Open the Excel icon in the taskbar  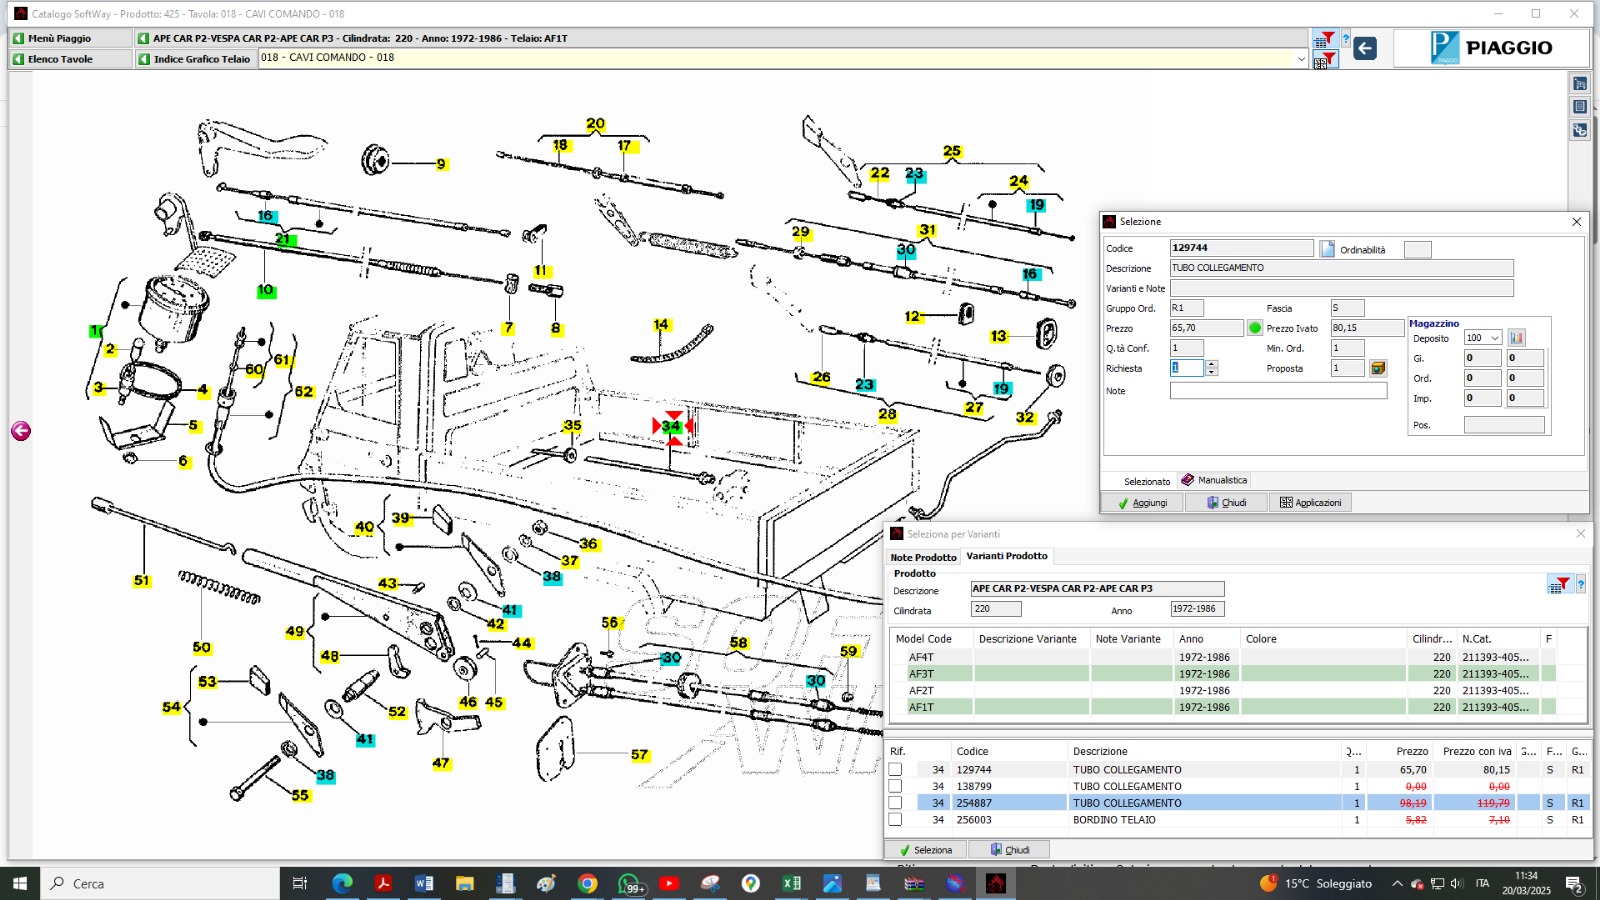click(791, 883)
